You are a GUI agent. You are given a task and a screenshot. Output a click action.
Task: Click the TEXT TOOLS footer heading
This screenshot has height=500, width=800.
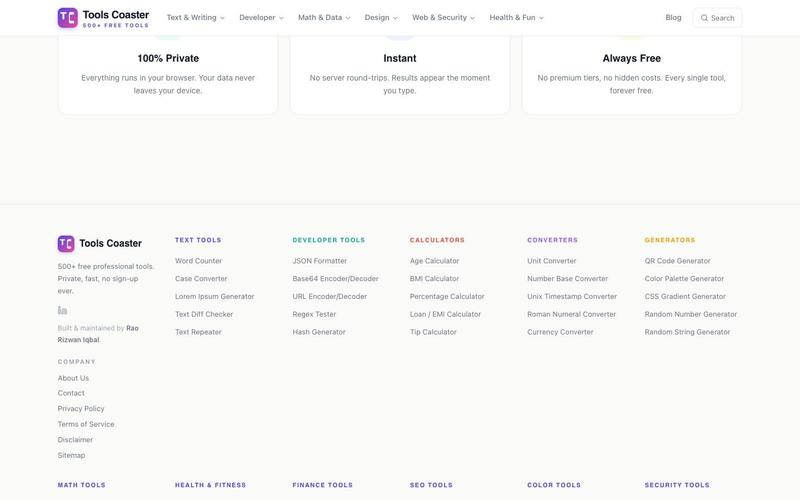tap(198, 240)
